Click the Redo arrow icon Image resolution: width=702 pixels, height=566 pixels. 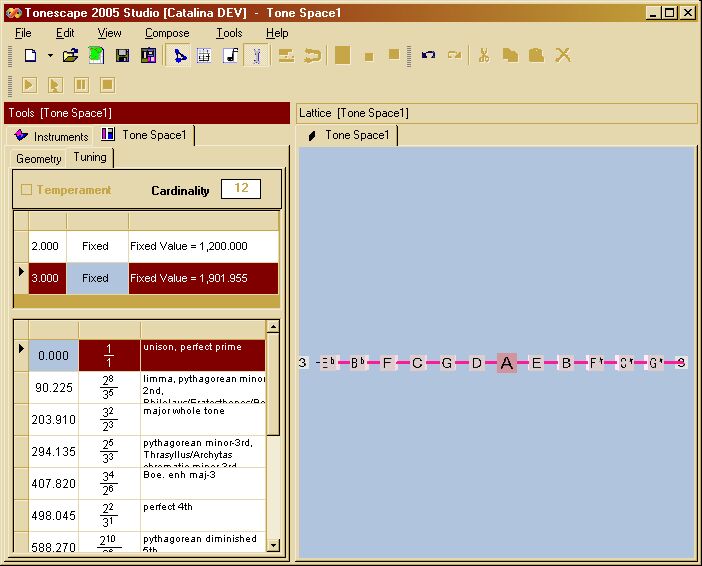pyautogui.click(x=454, y=56)
